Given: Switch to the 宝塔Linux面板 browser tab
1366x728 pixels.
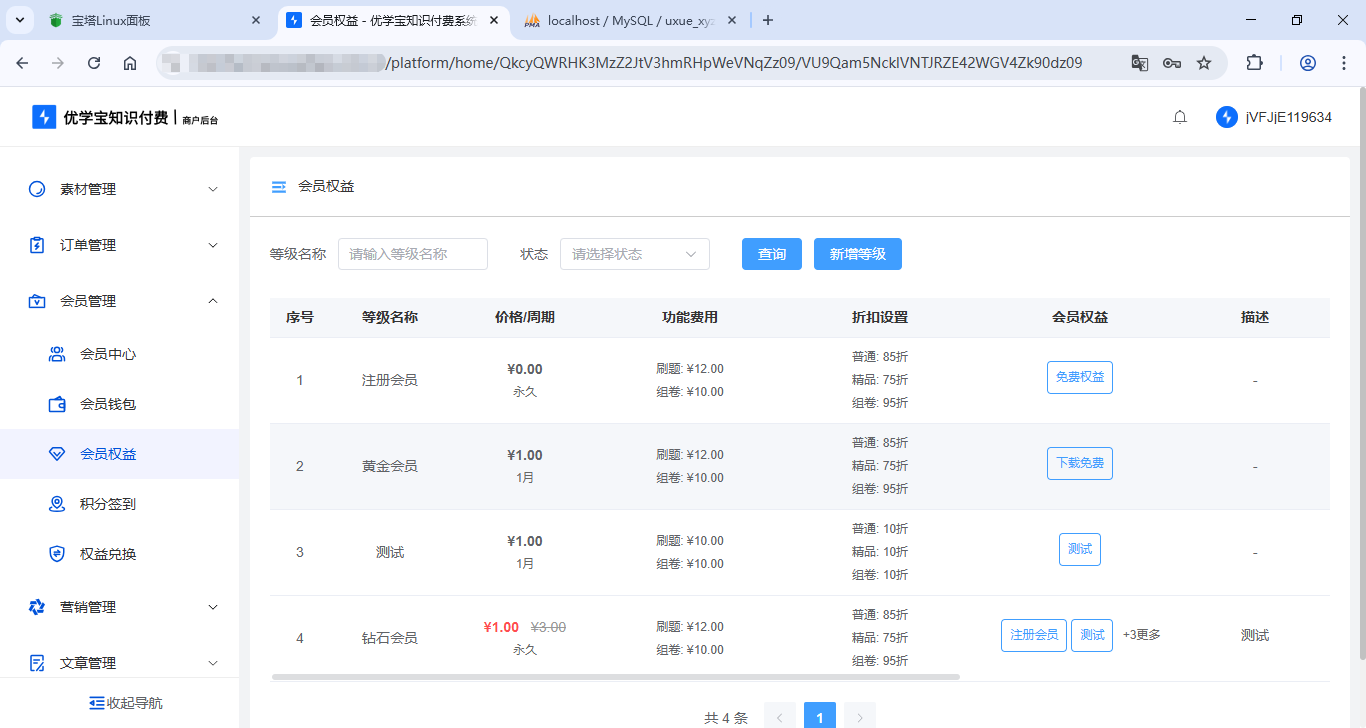Looking at the screenshot, I should (x=150, y=20).
